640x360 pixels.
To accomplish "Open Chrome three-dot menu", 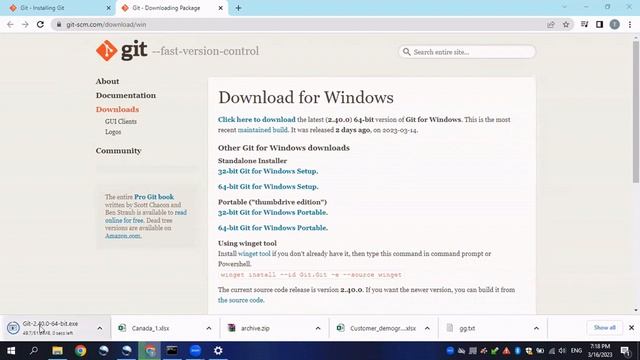I will 630,24.
